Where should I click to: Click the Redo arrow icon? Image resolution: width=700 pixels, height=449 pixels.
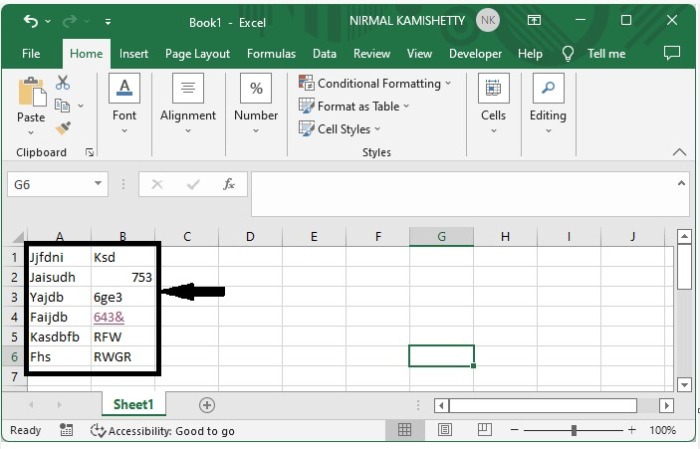[x=69, y=21]
